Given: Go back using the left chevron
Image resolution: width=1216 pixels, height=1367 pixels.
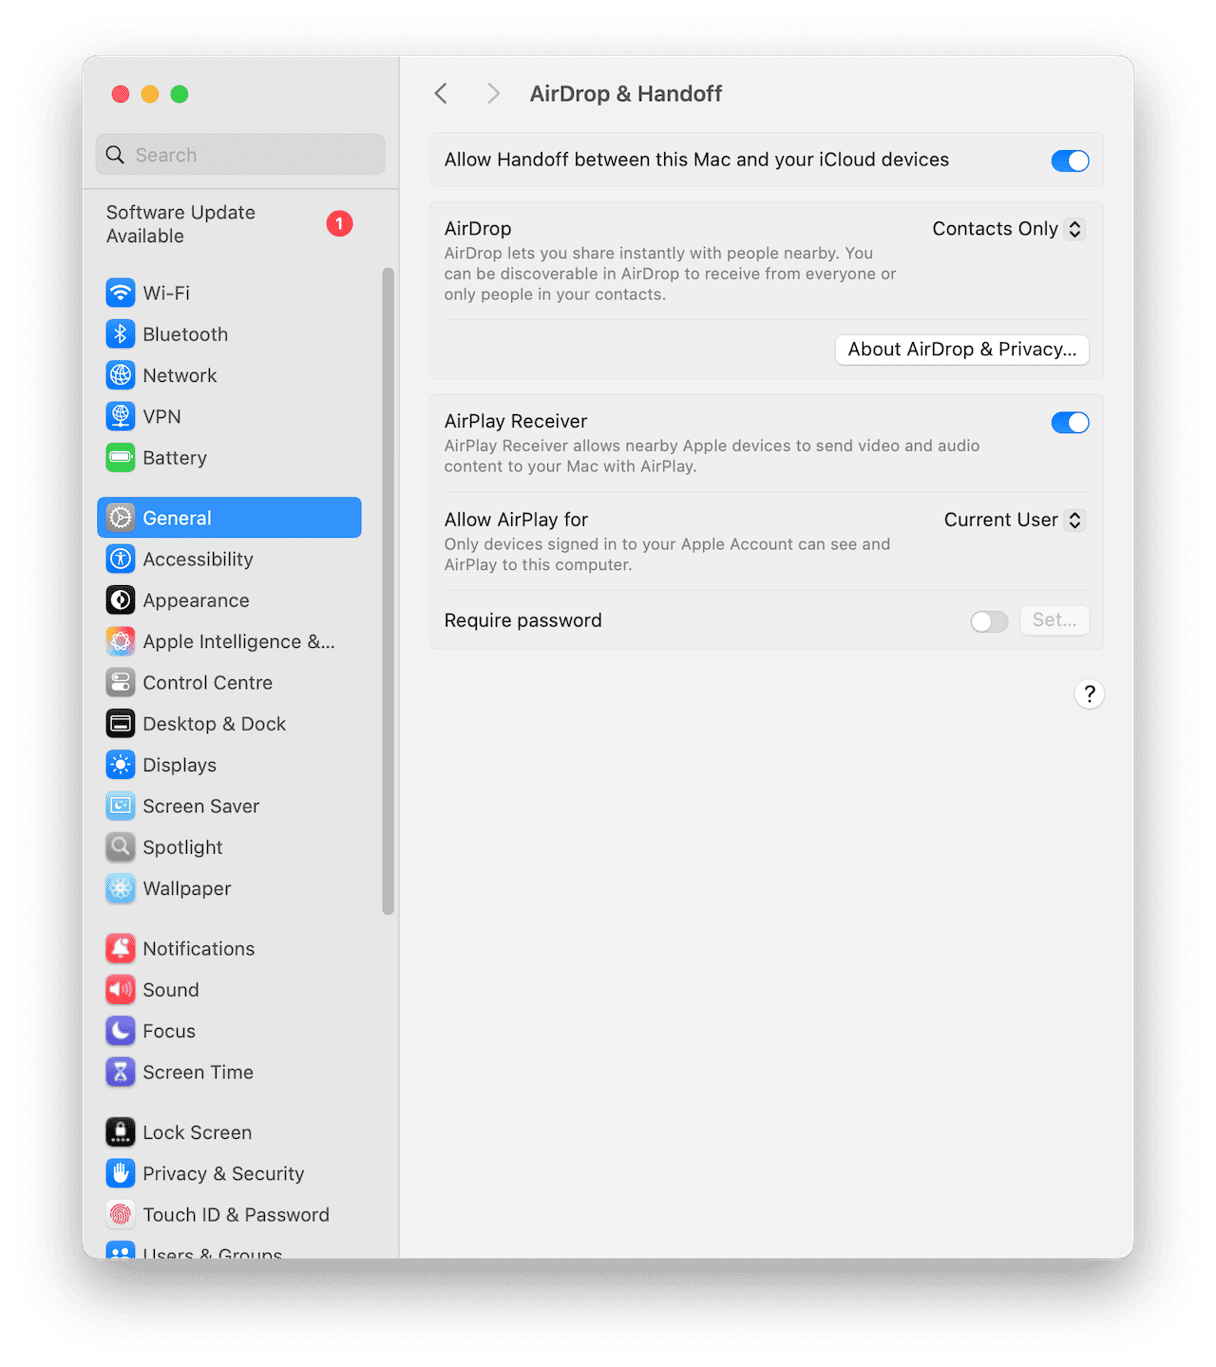Looking at the screenshot, I should click(441, 94).
